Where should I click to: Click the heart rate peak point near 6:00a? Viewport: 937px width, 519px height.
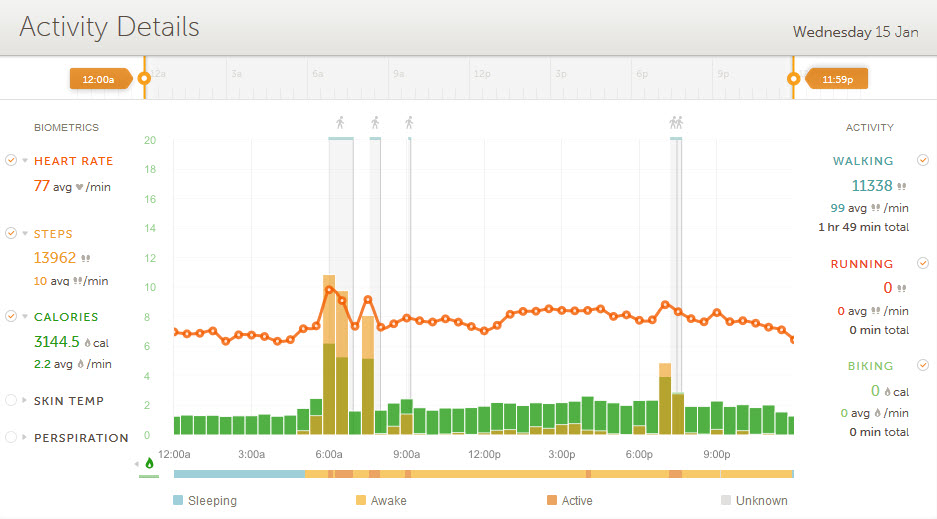pos(329,290)
